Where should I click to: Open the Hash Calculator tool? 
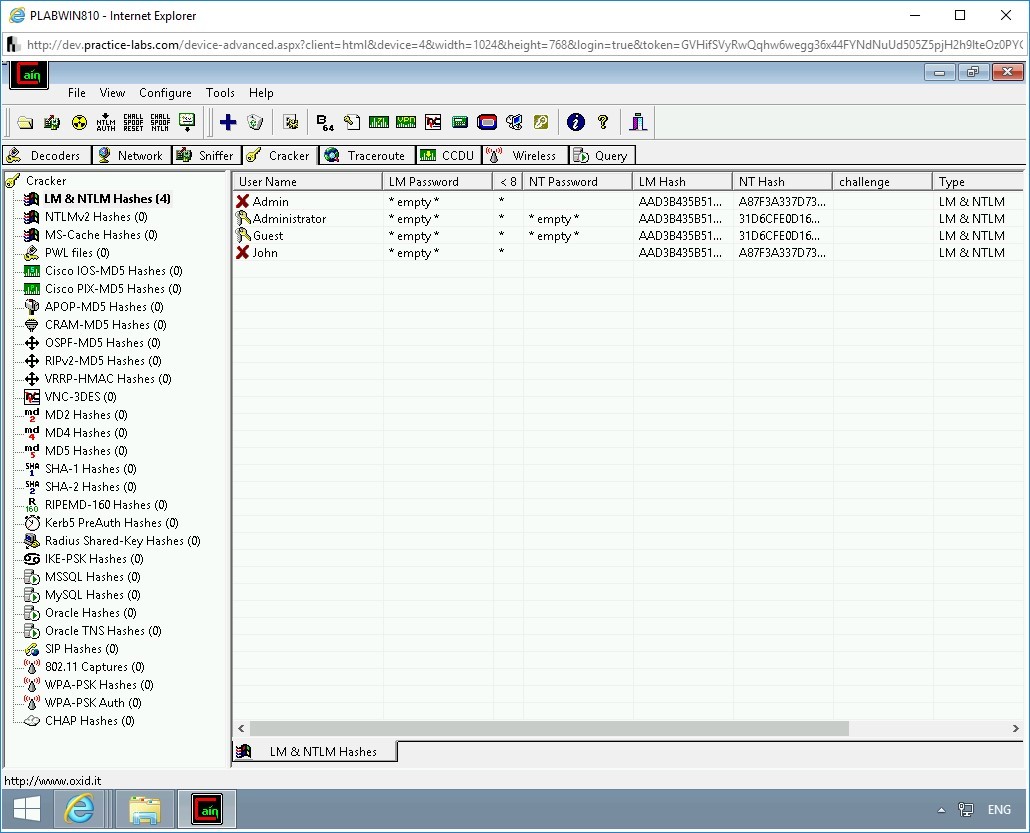coord(459,122)
